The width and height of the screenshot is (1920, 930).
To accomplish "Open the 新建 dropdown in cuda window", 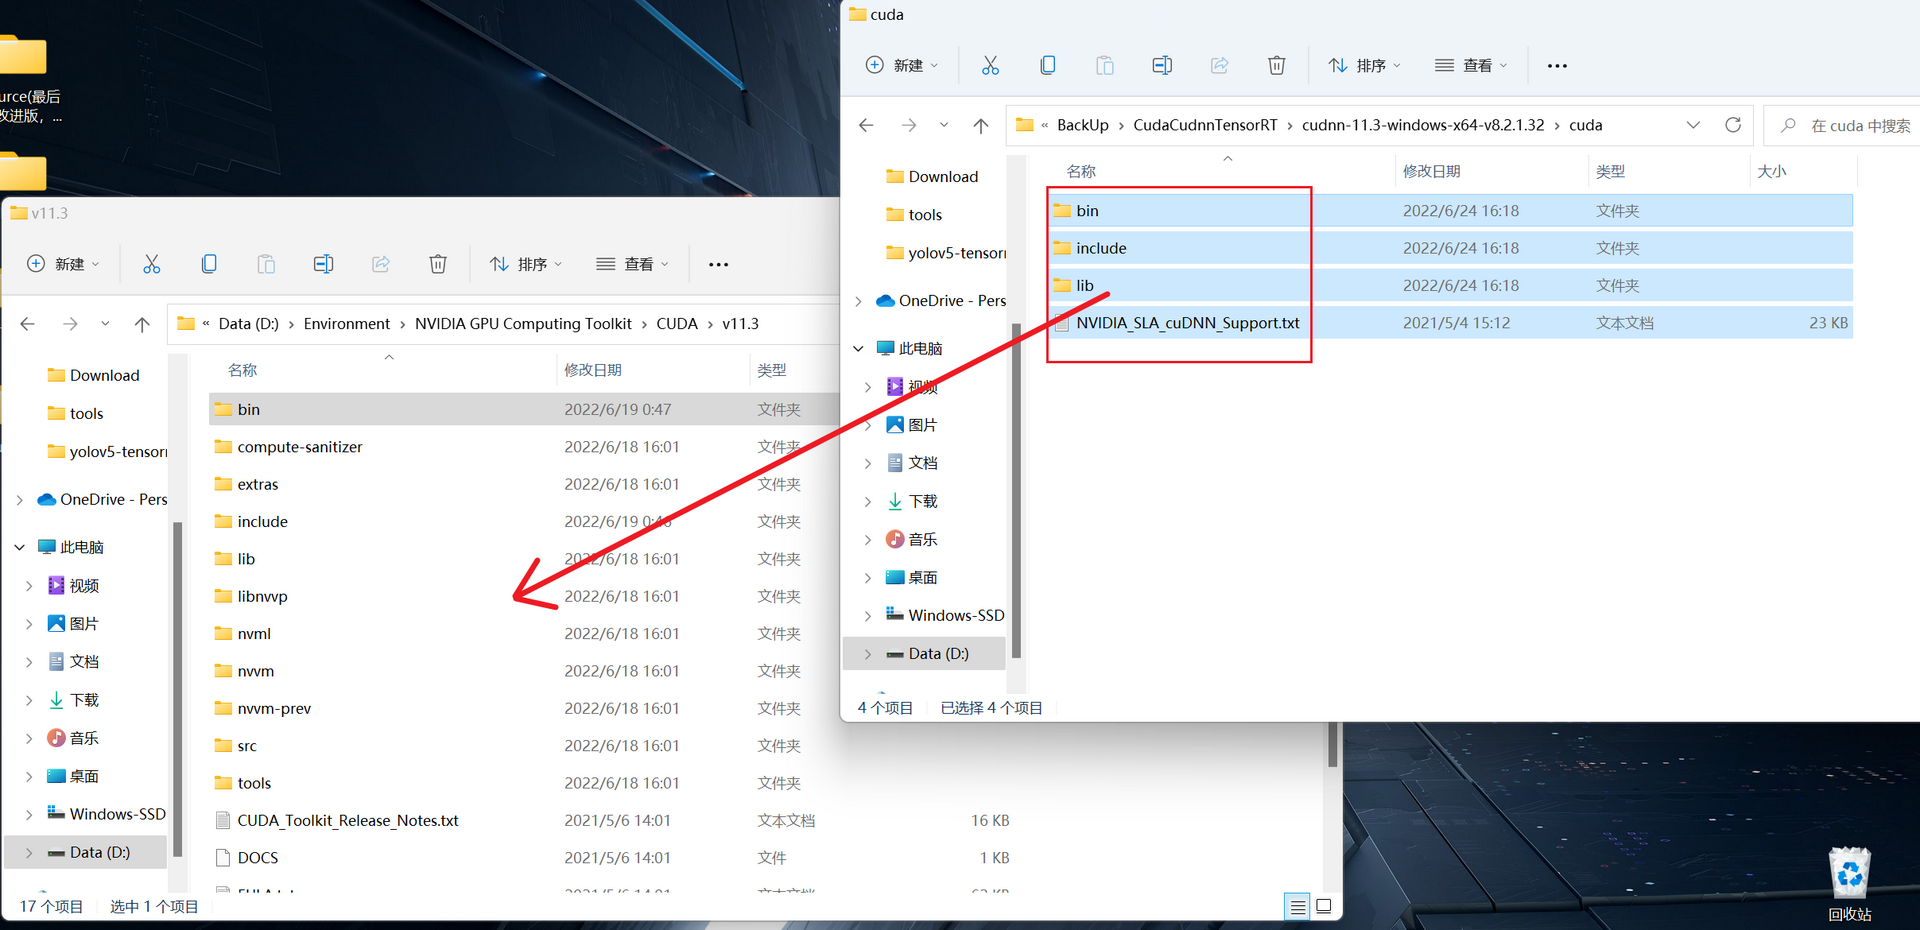I will tap(902, 65).
